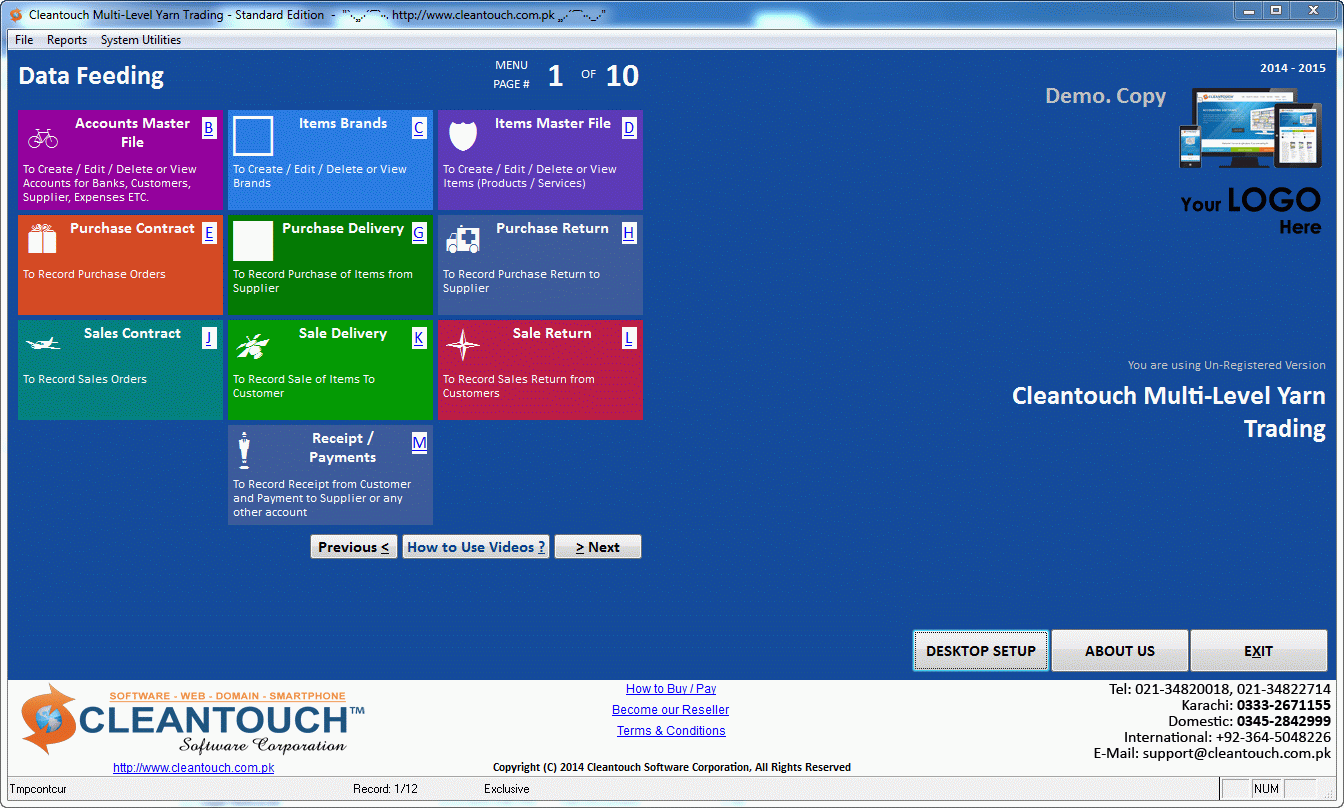
Task: Go to the Previous menu page
Action: coord(354,547)
